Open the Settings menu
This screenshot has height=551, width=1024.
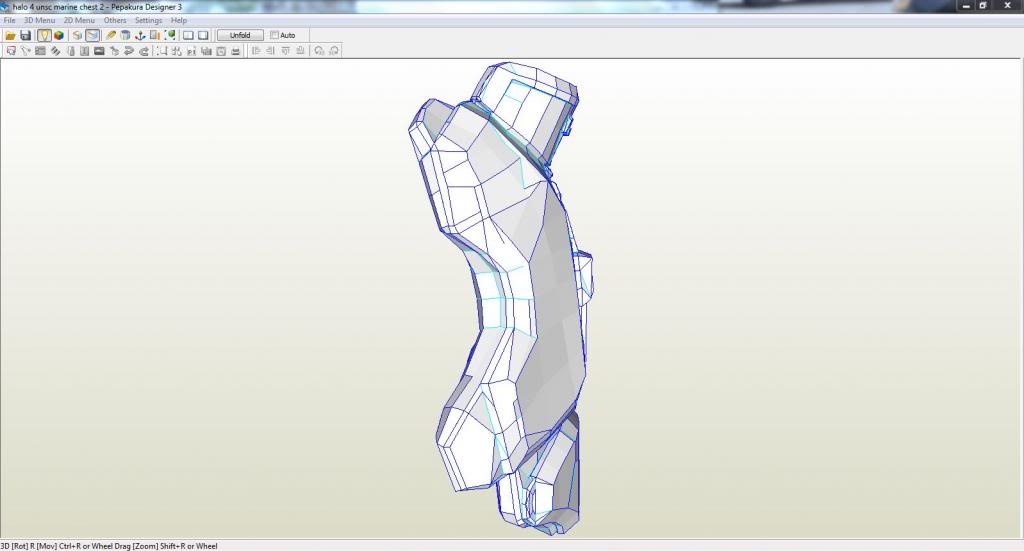click(148, 20)
